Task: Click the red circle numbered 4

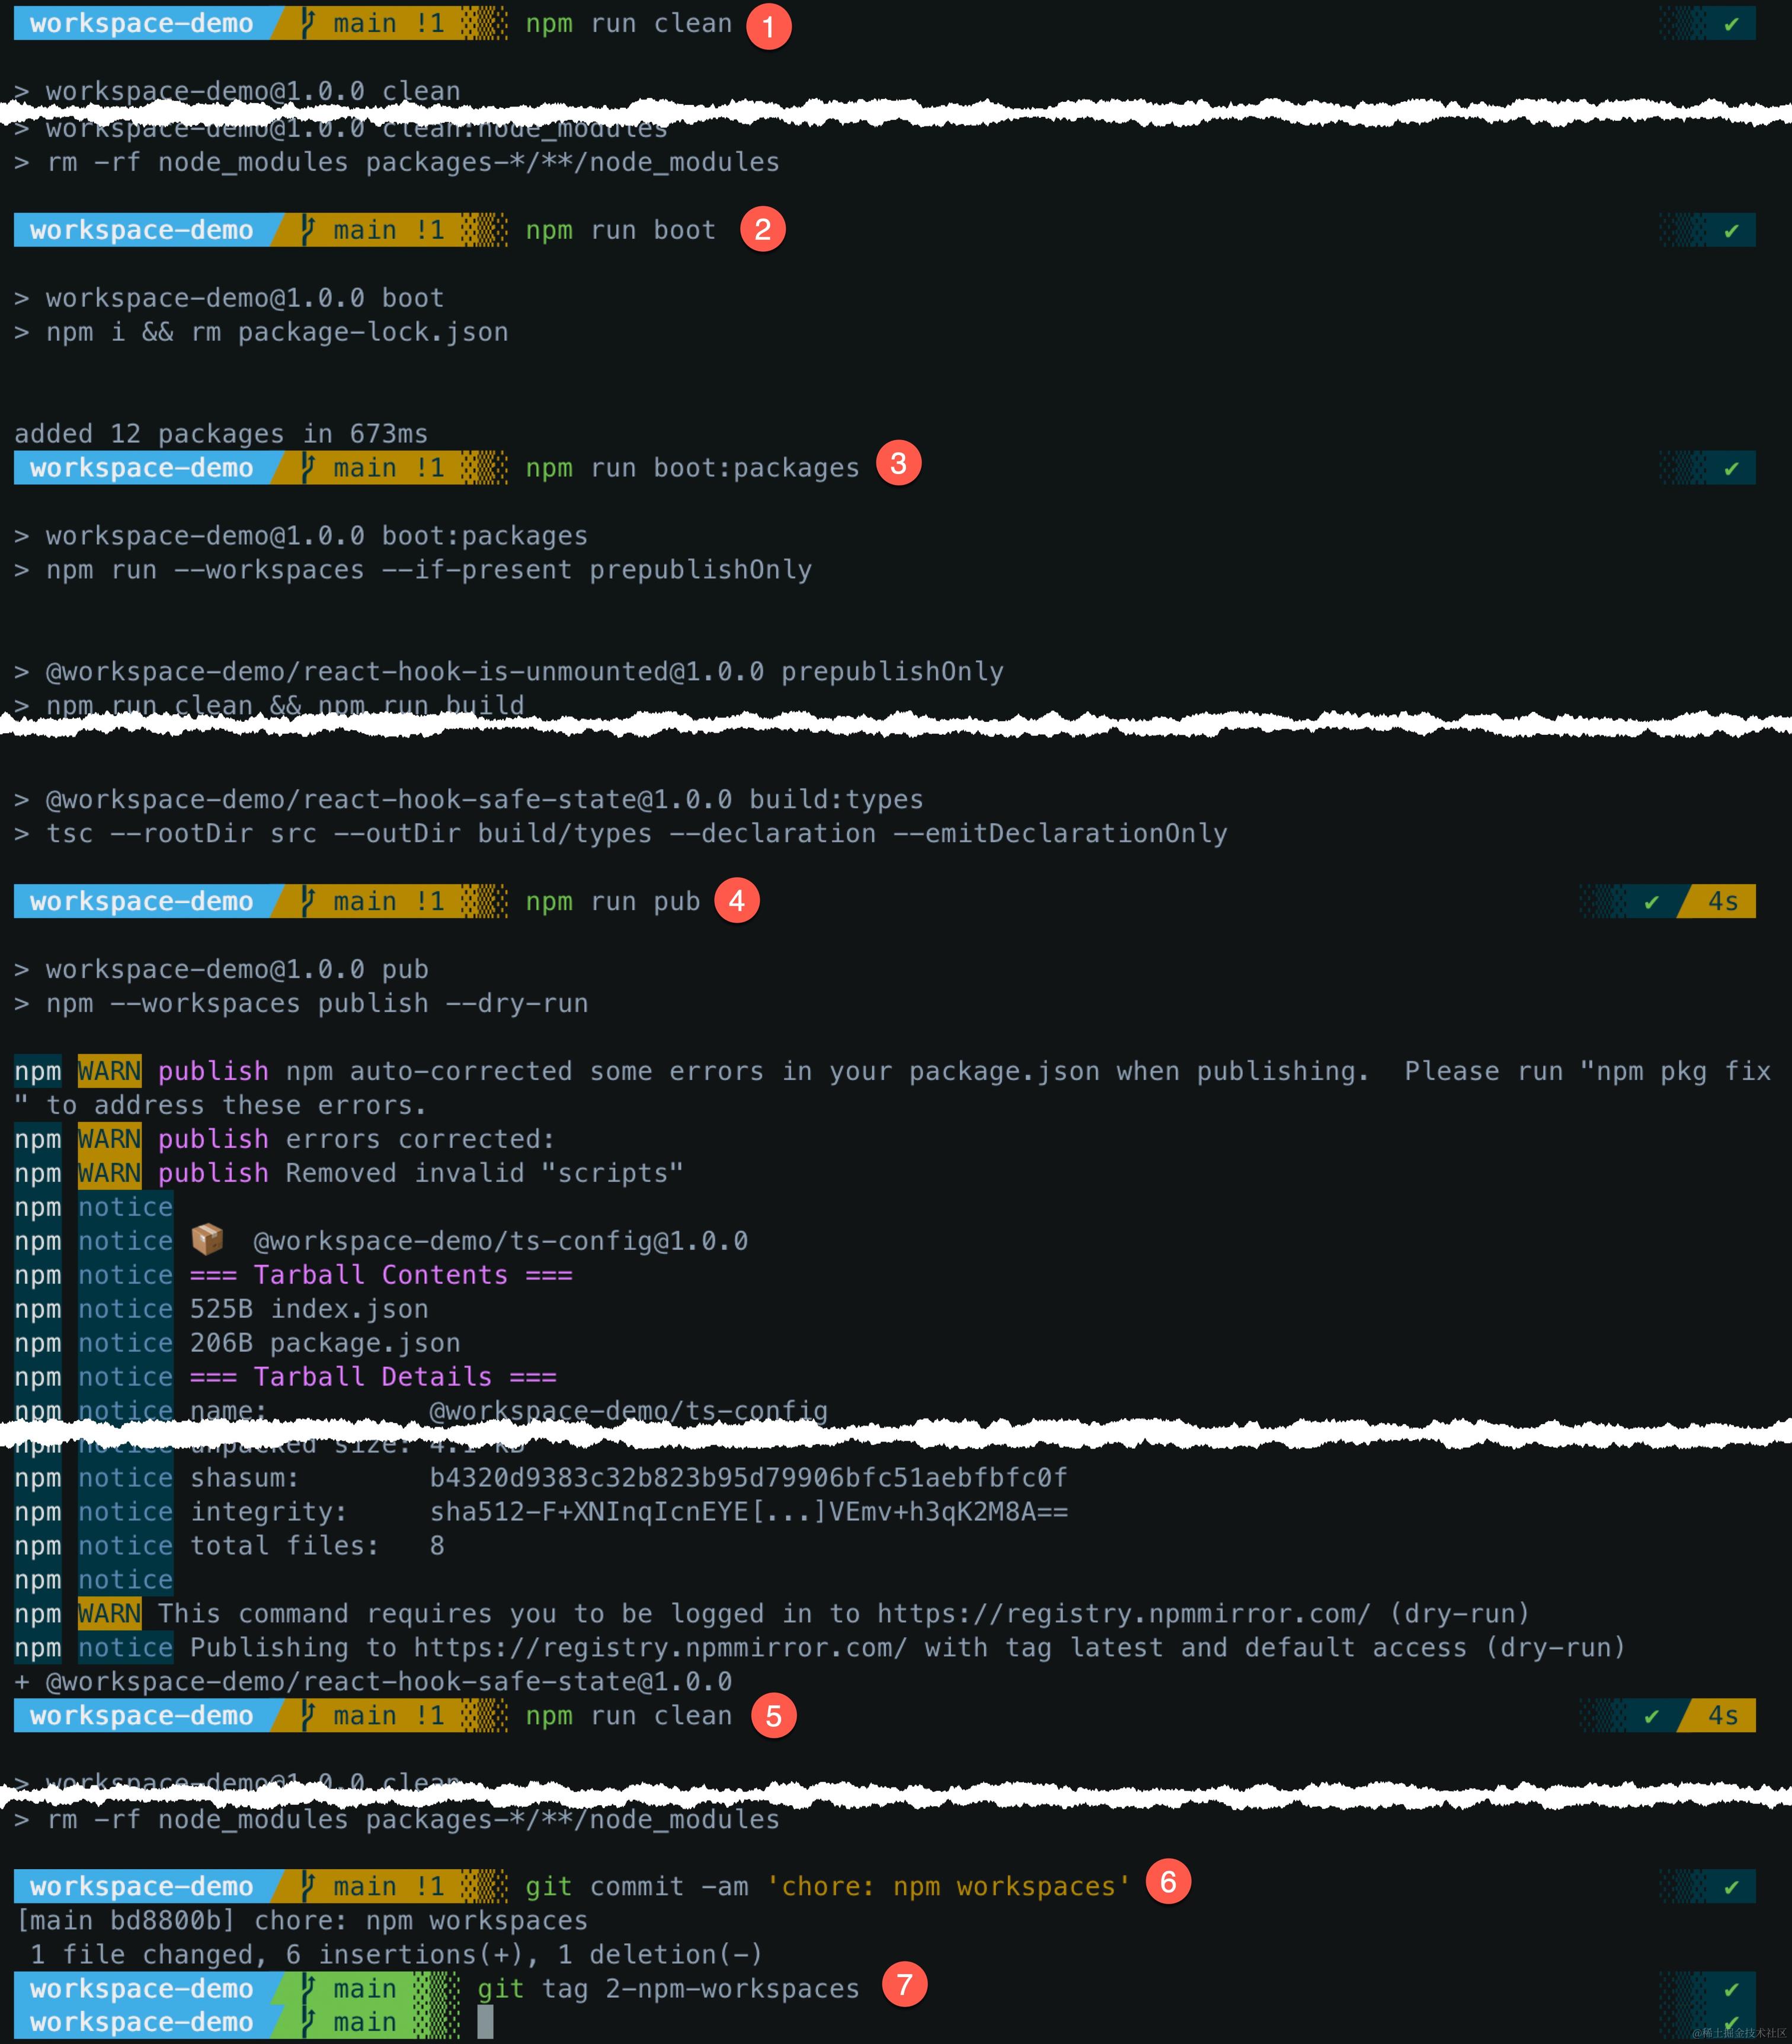Action: [737, 901]
